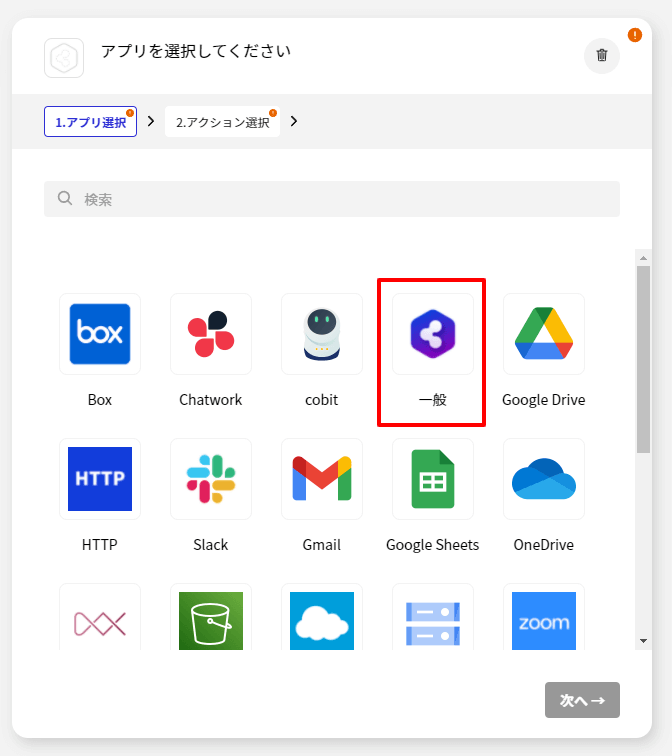
Task: Click the chevron after 1.アプリ選択
Action: 151,121
